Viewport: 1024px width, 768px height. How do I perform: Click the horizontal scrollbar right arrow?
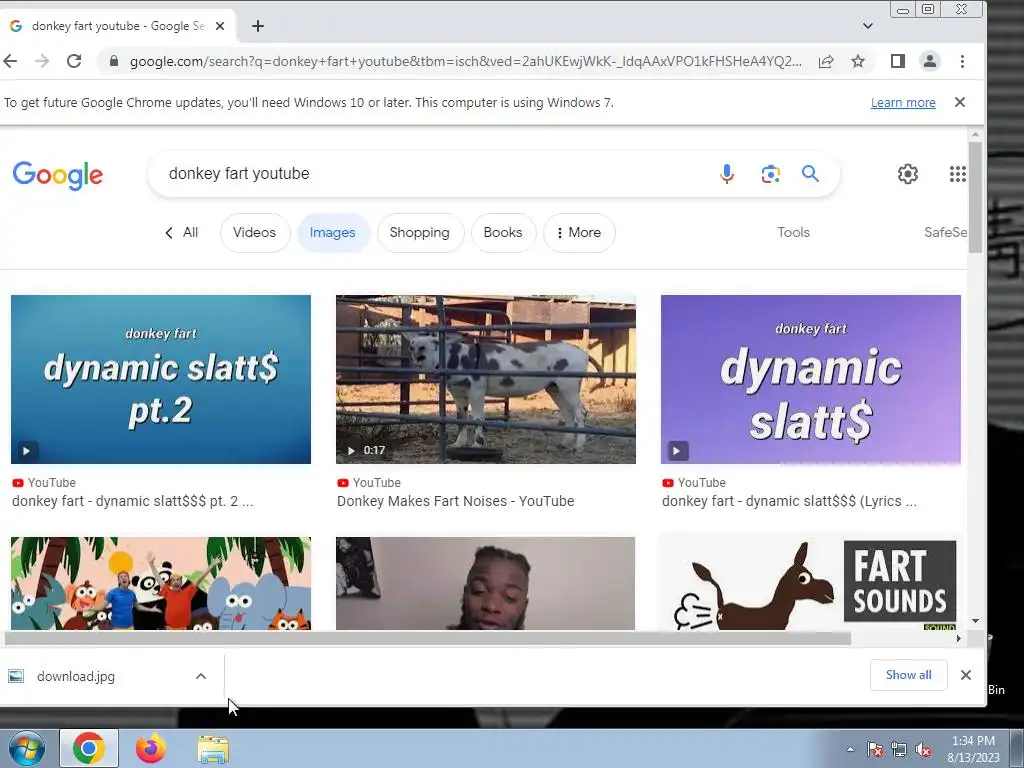959,638
